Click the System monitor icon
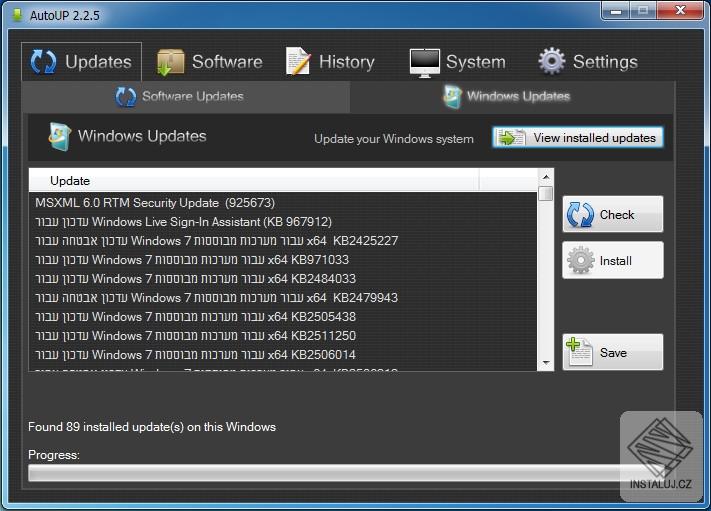This screenshot has width=711, height=511. pos(424,63)
